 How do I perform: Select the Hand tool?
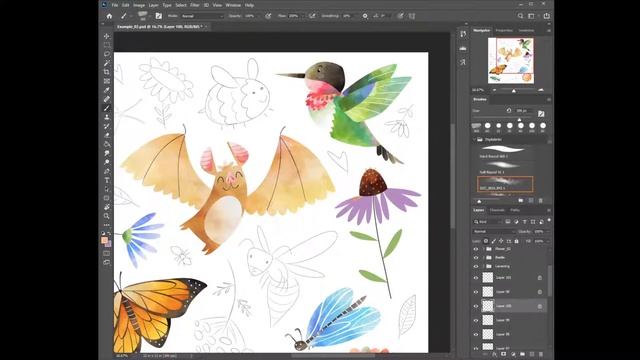[107, 207]
